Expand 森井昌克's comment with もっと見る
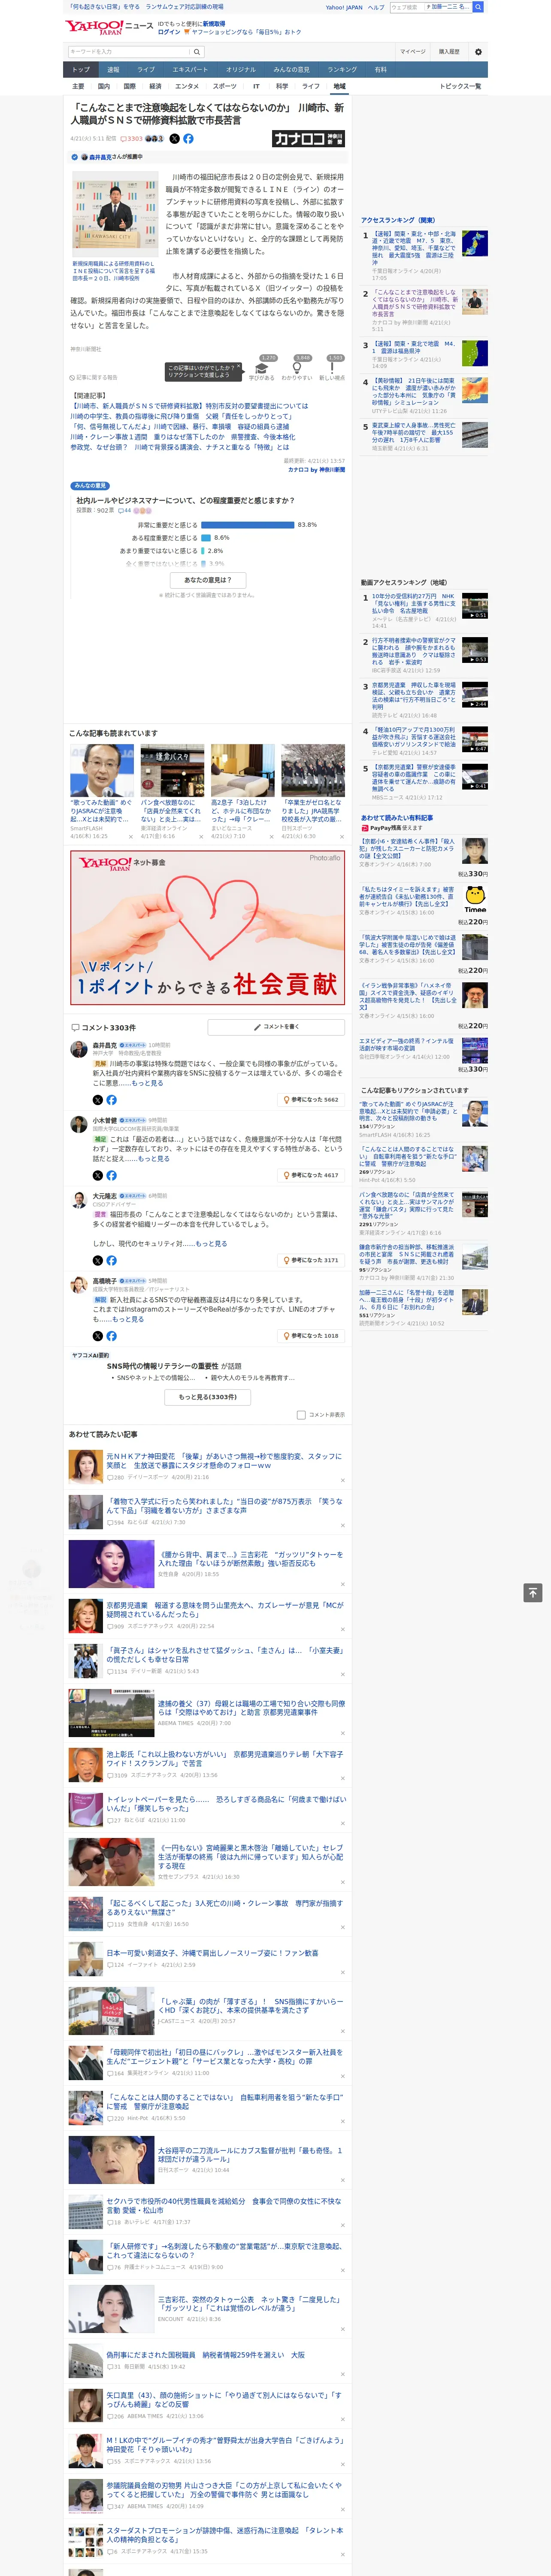Viewport: 551px width, 2576px height. tap(147, 1083)
